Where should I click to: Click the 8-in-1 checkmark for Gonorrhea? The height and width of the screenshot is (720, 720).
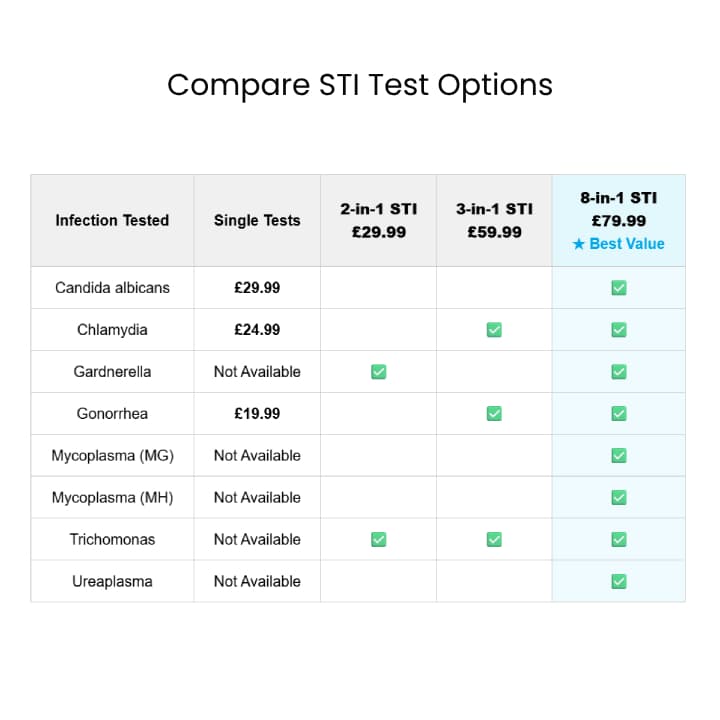[619, 414]
